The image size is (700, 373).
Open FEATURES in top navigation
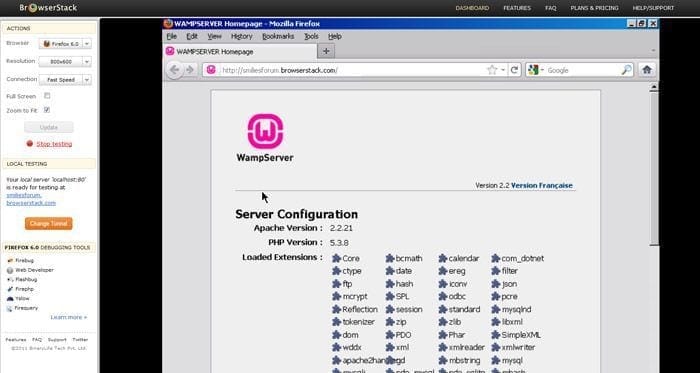click(517, 8)
